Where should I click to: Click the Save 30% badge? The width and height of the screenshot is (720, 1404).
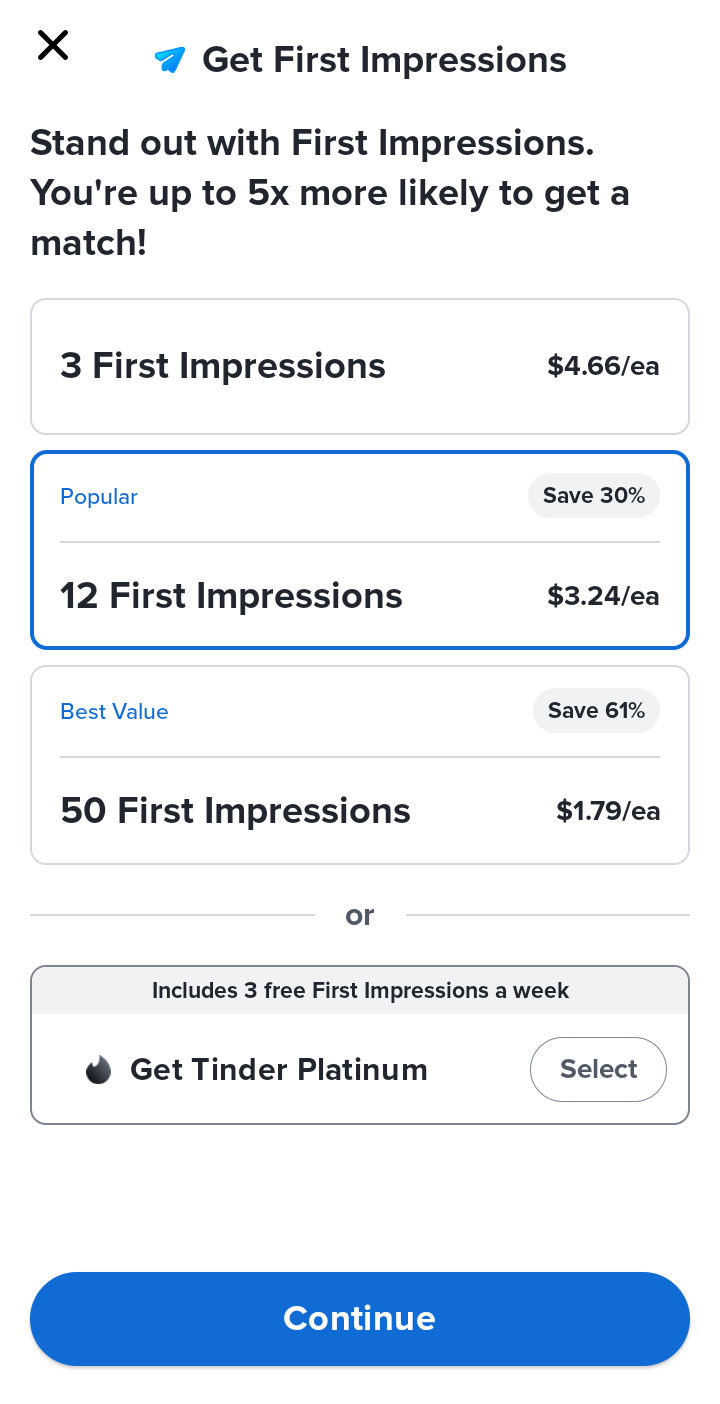[594, 495]
